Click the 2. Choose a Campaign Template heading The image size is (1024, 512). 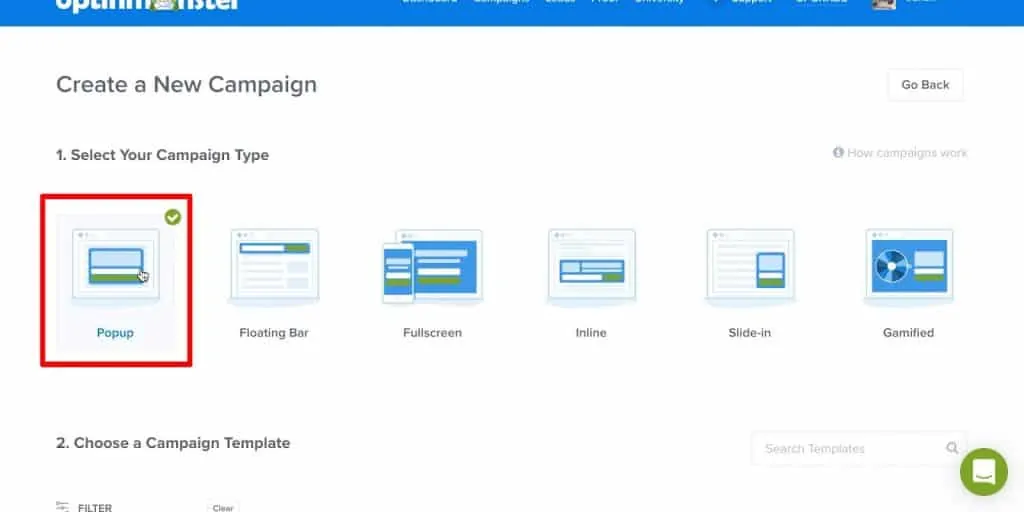pos(173,443)
